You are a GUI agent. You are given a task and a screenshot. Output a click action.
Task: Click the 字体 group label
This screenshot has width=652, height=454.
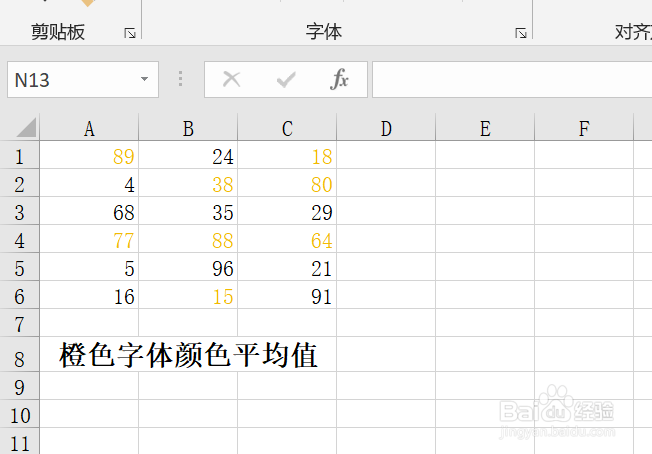[324, 32]
